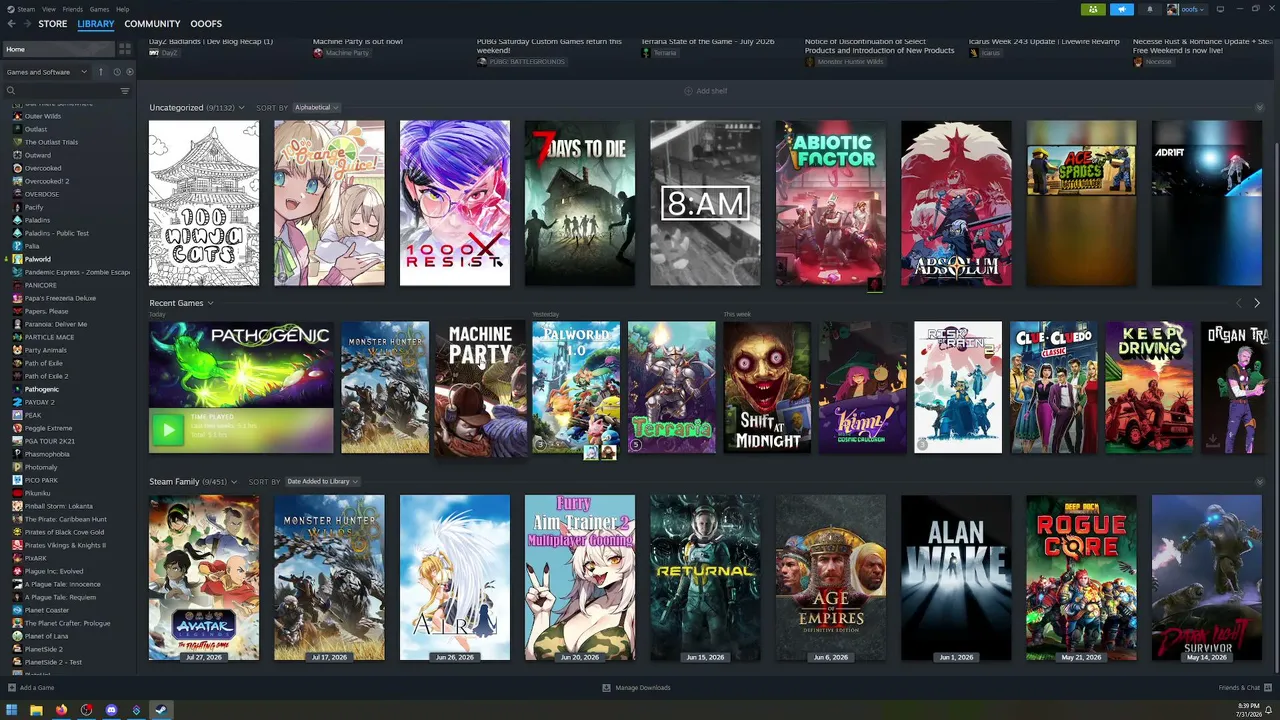Open the blue announcements megaphone button
The width and height of the screenshot is (1280, 720).
tap(1121, 9)
